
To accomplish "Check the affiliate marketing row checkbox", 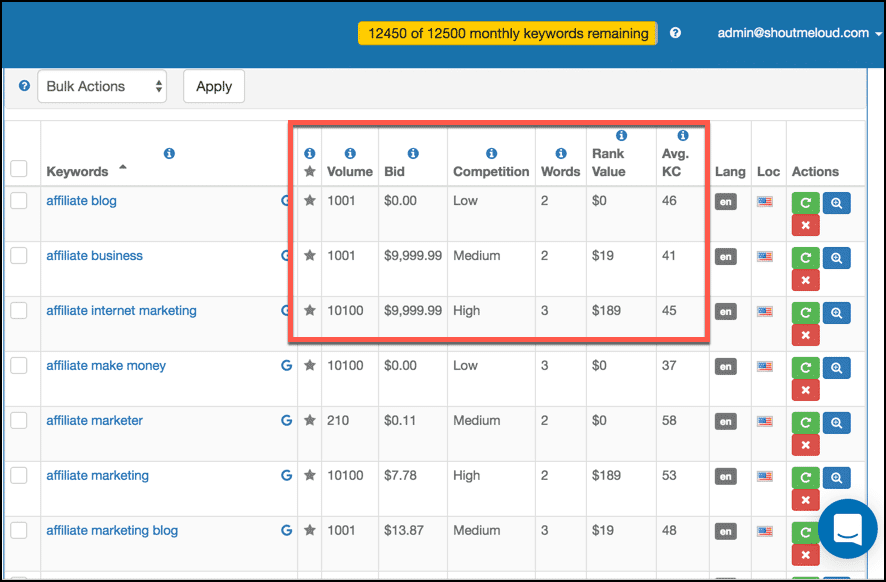I will pos(19,475).
